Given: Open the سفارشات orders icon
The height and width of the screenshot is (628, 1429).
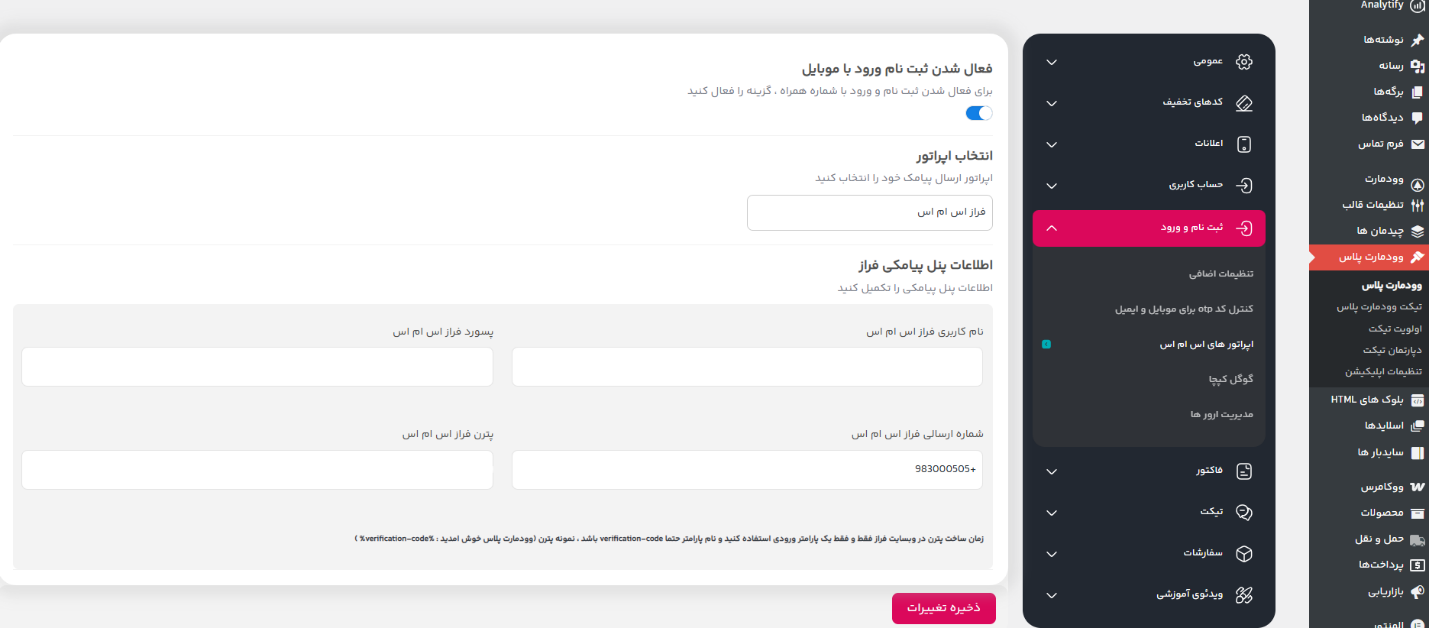Looking at the screenshot, I should pyautogui.click(x=1243, y=553).
